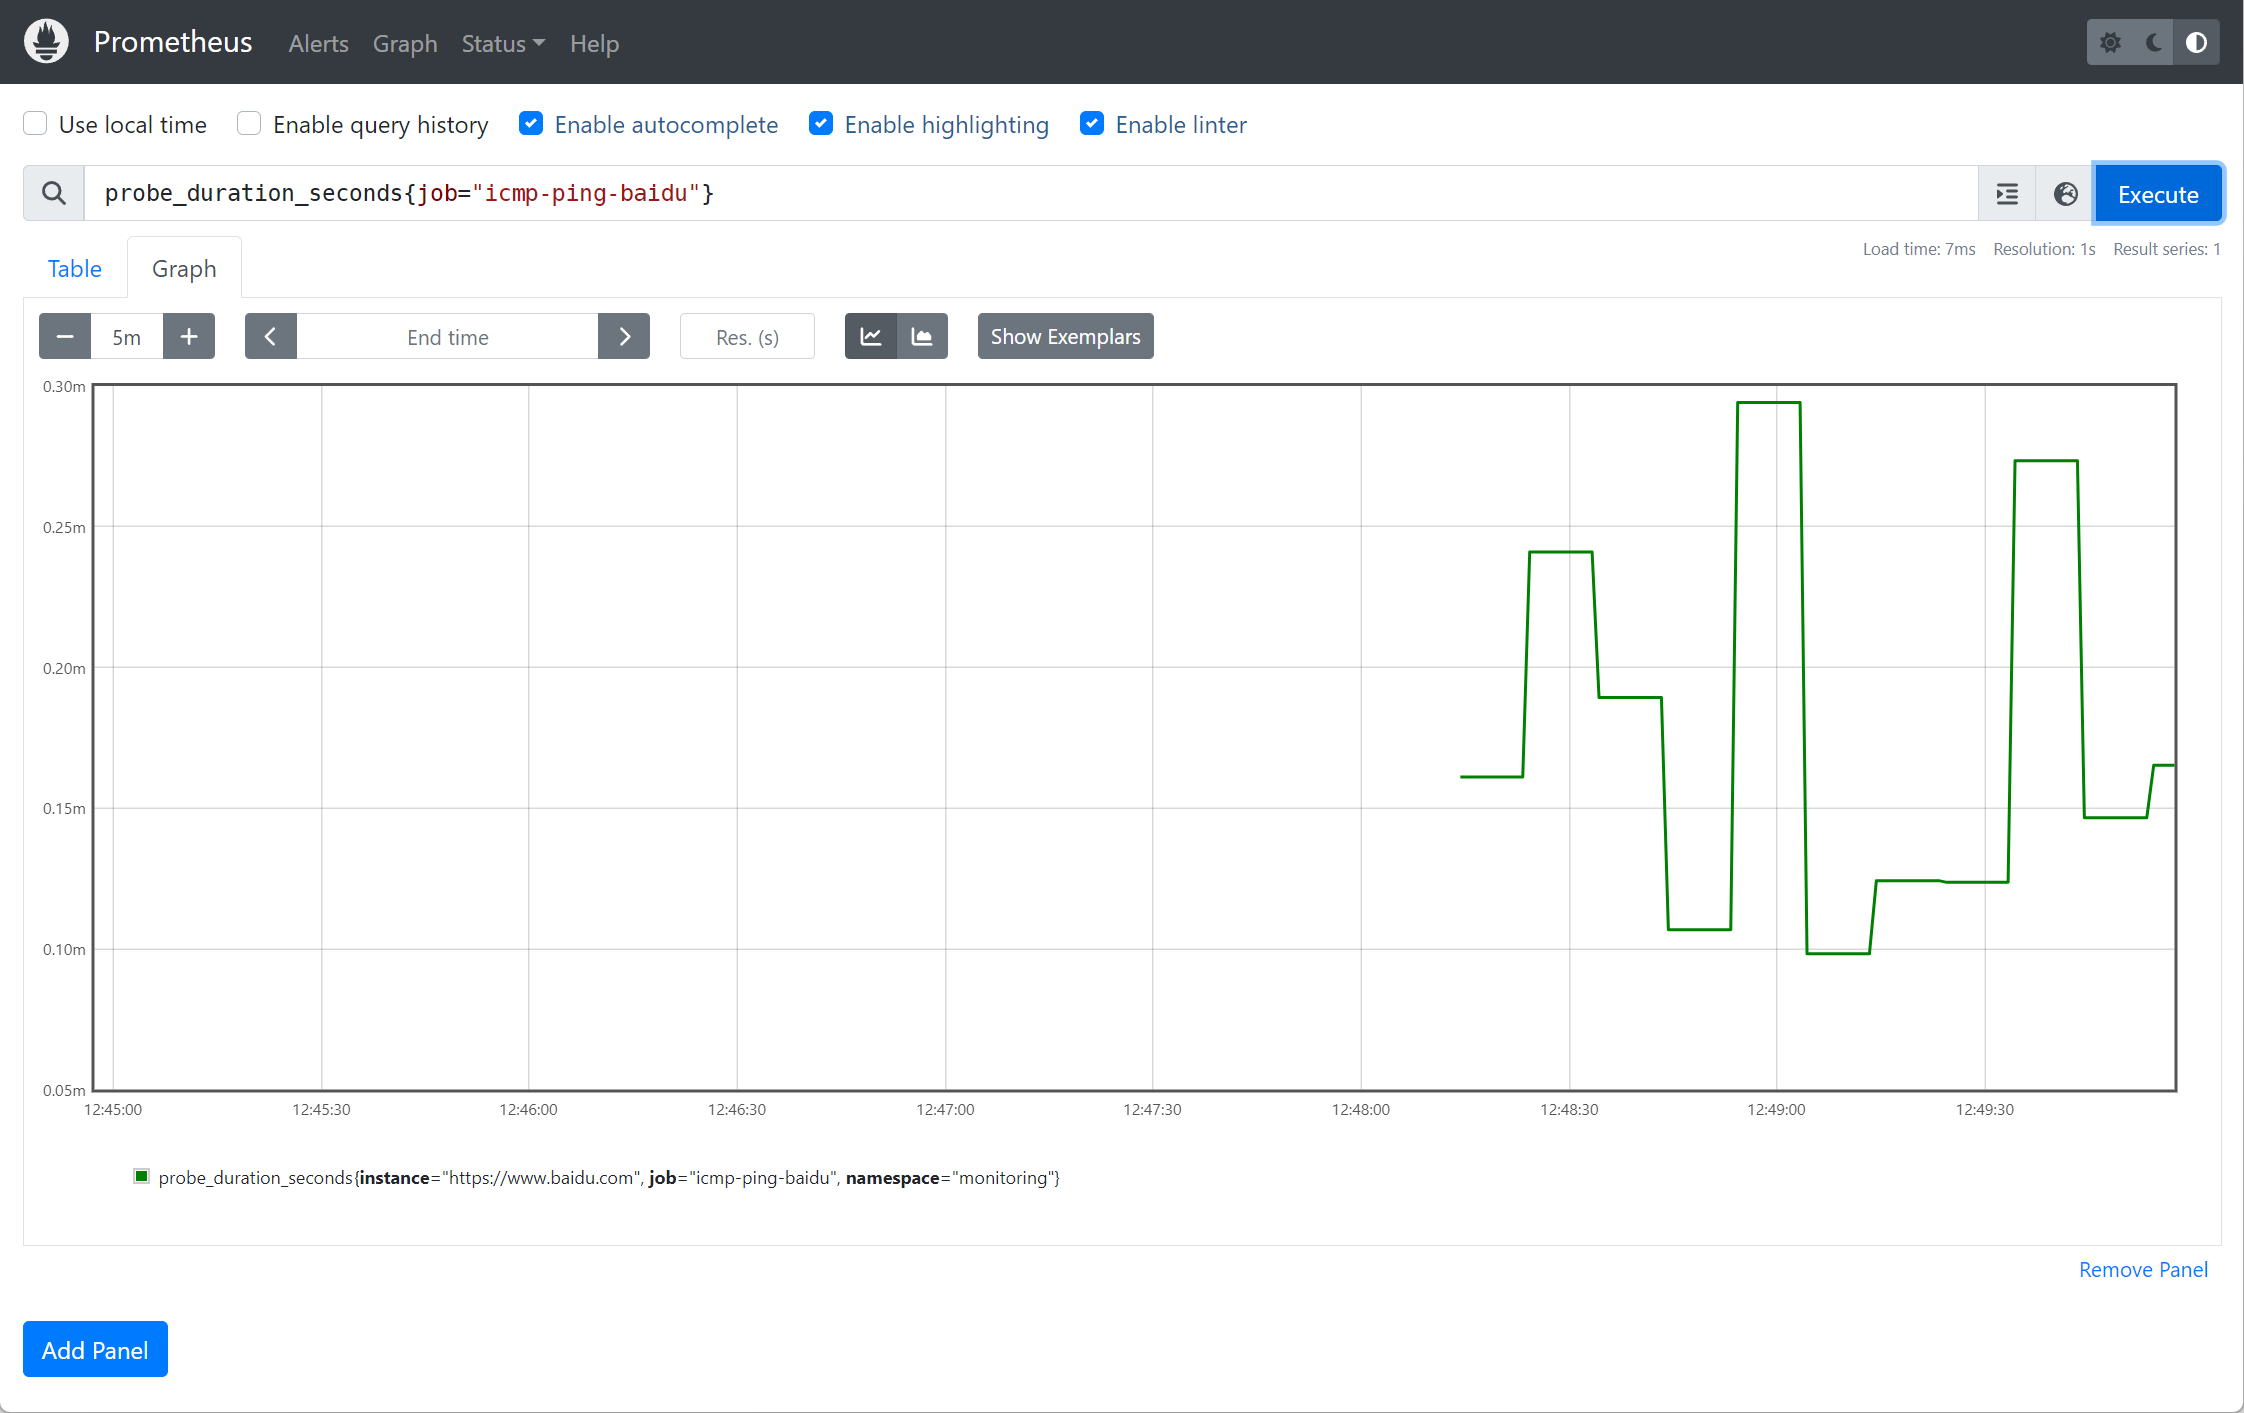
Task: Expand the Status dropdown menu
Action: pyautogui.click(x=503, y=44)
